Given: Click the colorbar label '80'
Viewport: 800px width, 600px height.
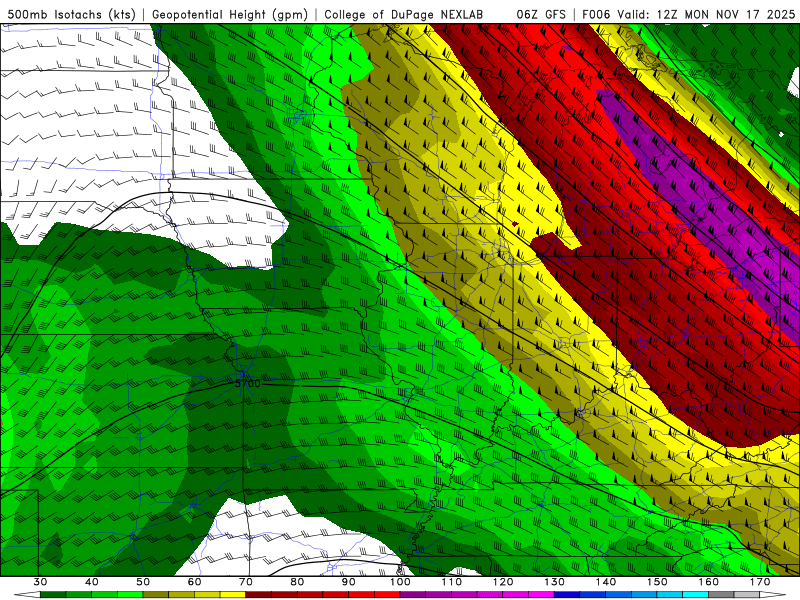Looking at the screenshot, I should click(297, 582).
